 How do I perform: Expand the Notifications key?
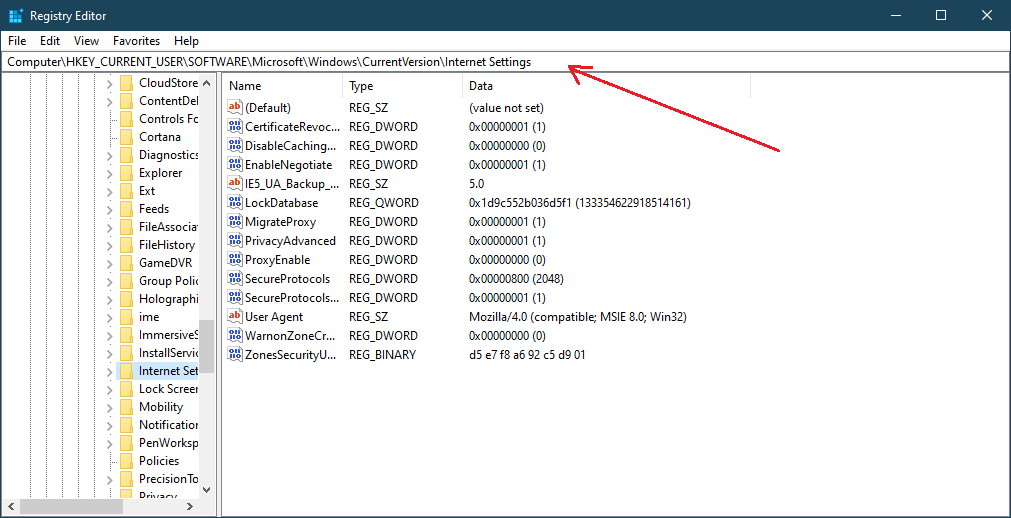(110, 426)
